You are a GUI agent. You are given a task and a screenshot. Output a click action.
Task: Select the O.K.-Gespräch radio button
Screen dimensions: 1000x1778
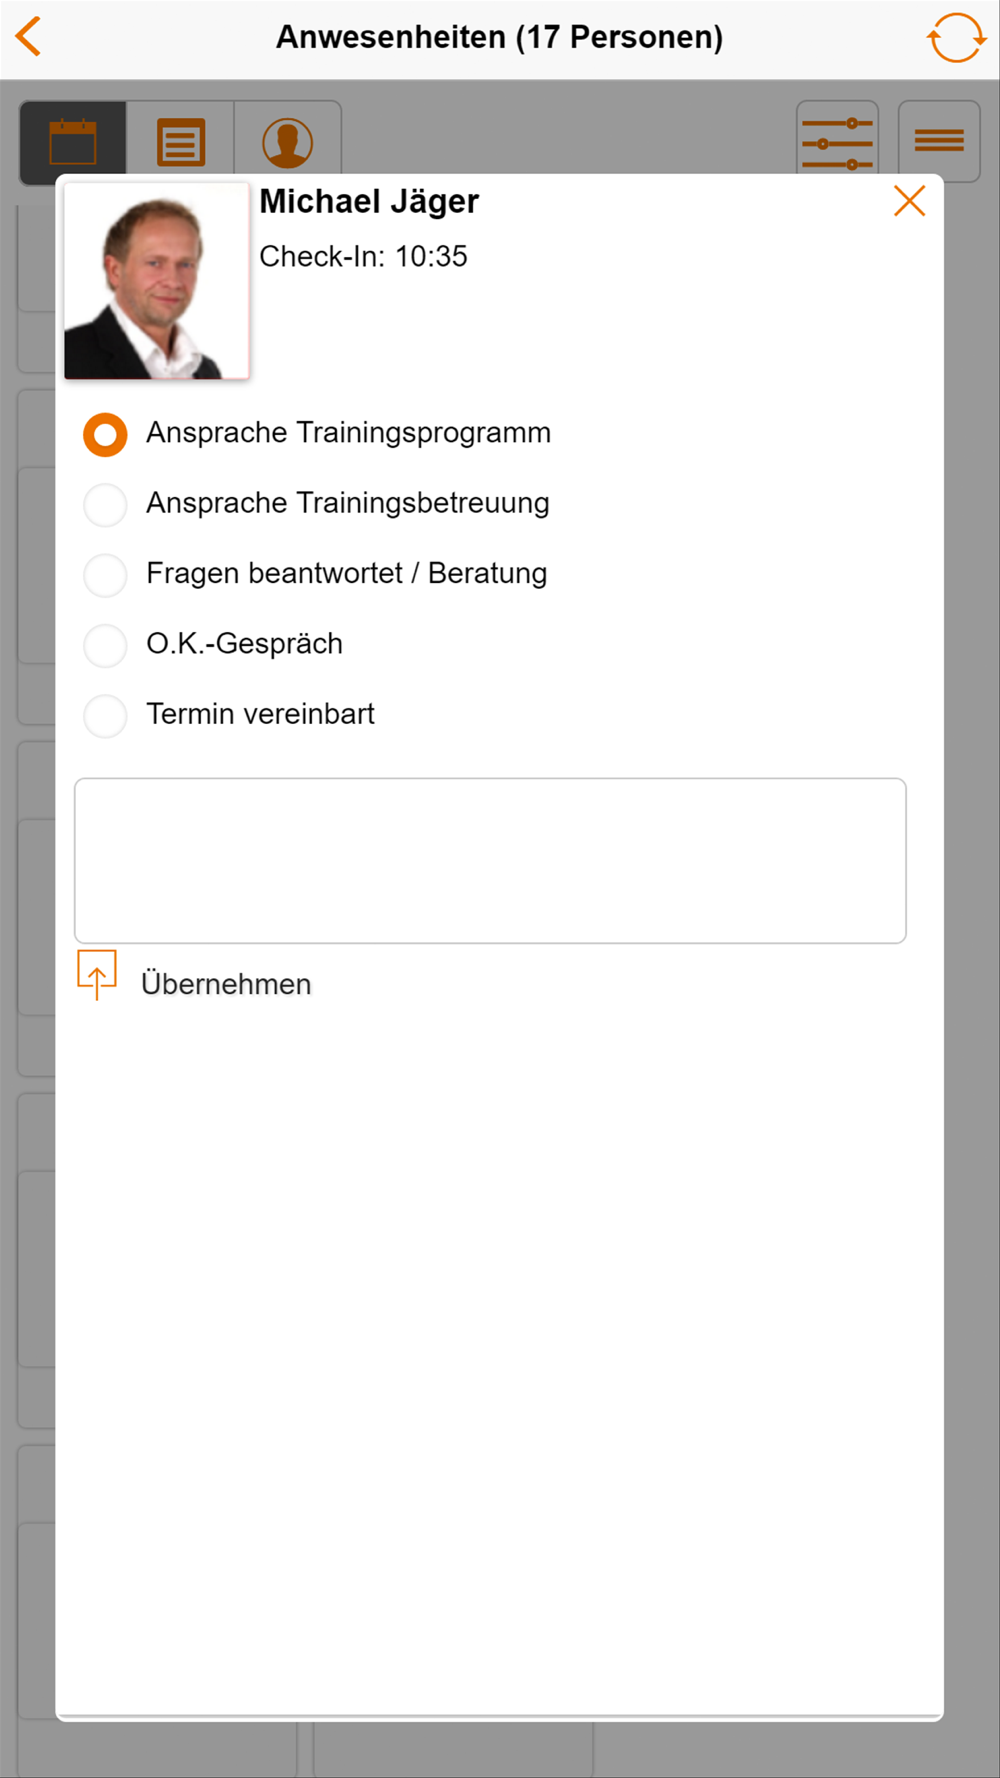tap(105, 645)
